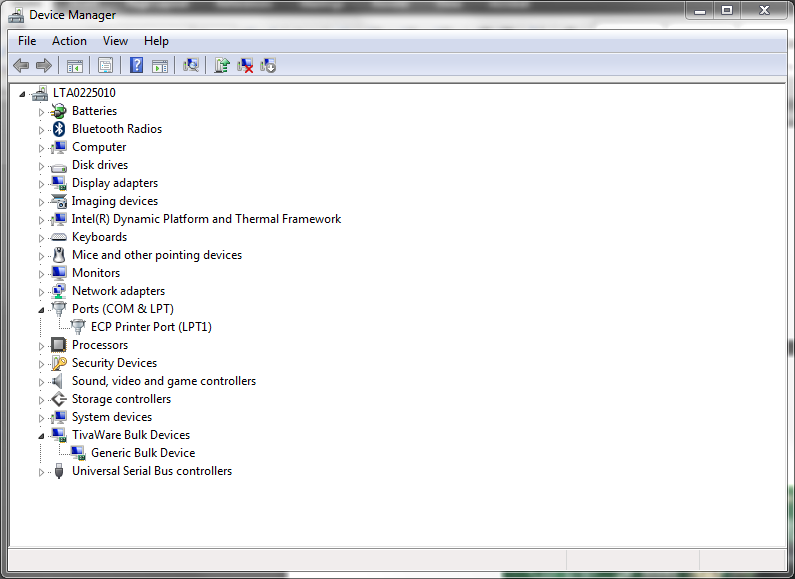Collapse the Ports (COM & LPT) node
The image size is (795, 579).
[x=41, y=310]
